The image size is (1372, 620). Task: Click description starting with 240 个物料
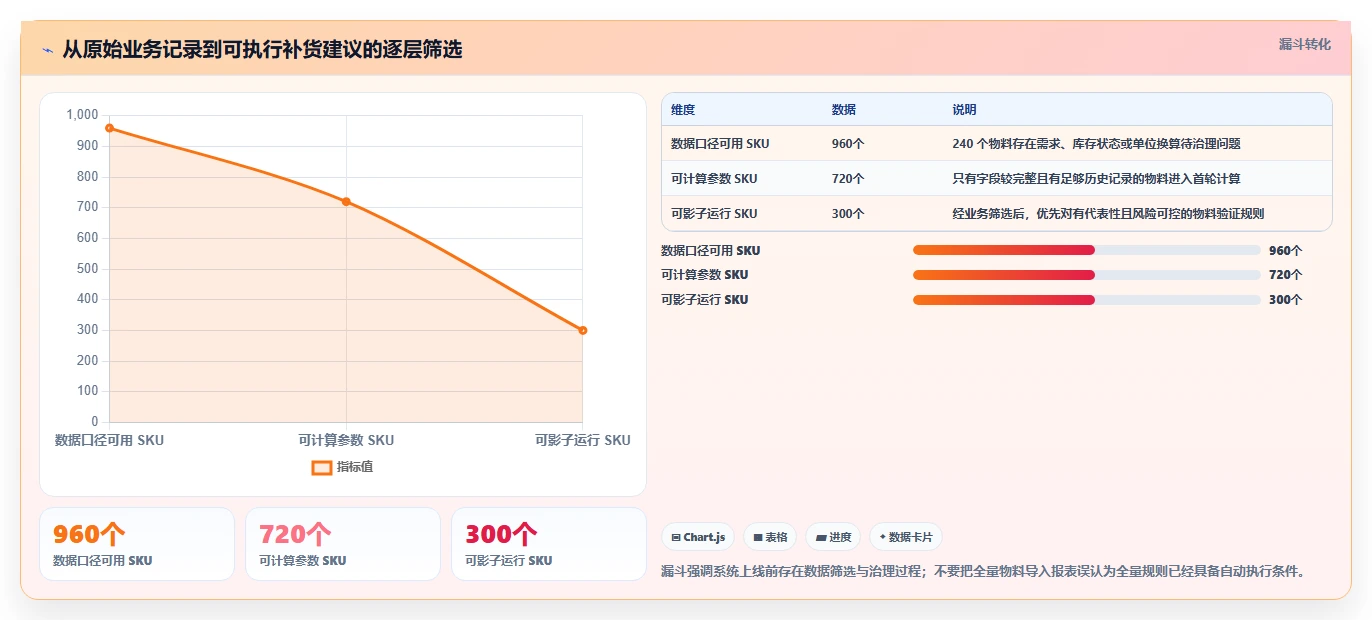tap(1096, 144)
